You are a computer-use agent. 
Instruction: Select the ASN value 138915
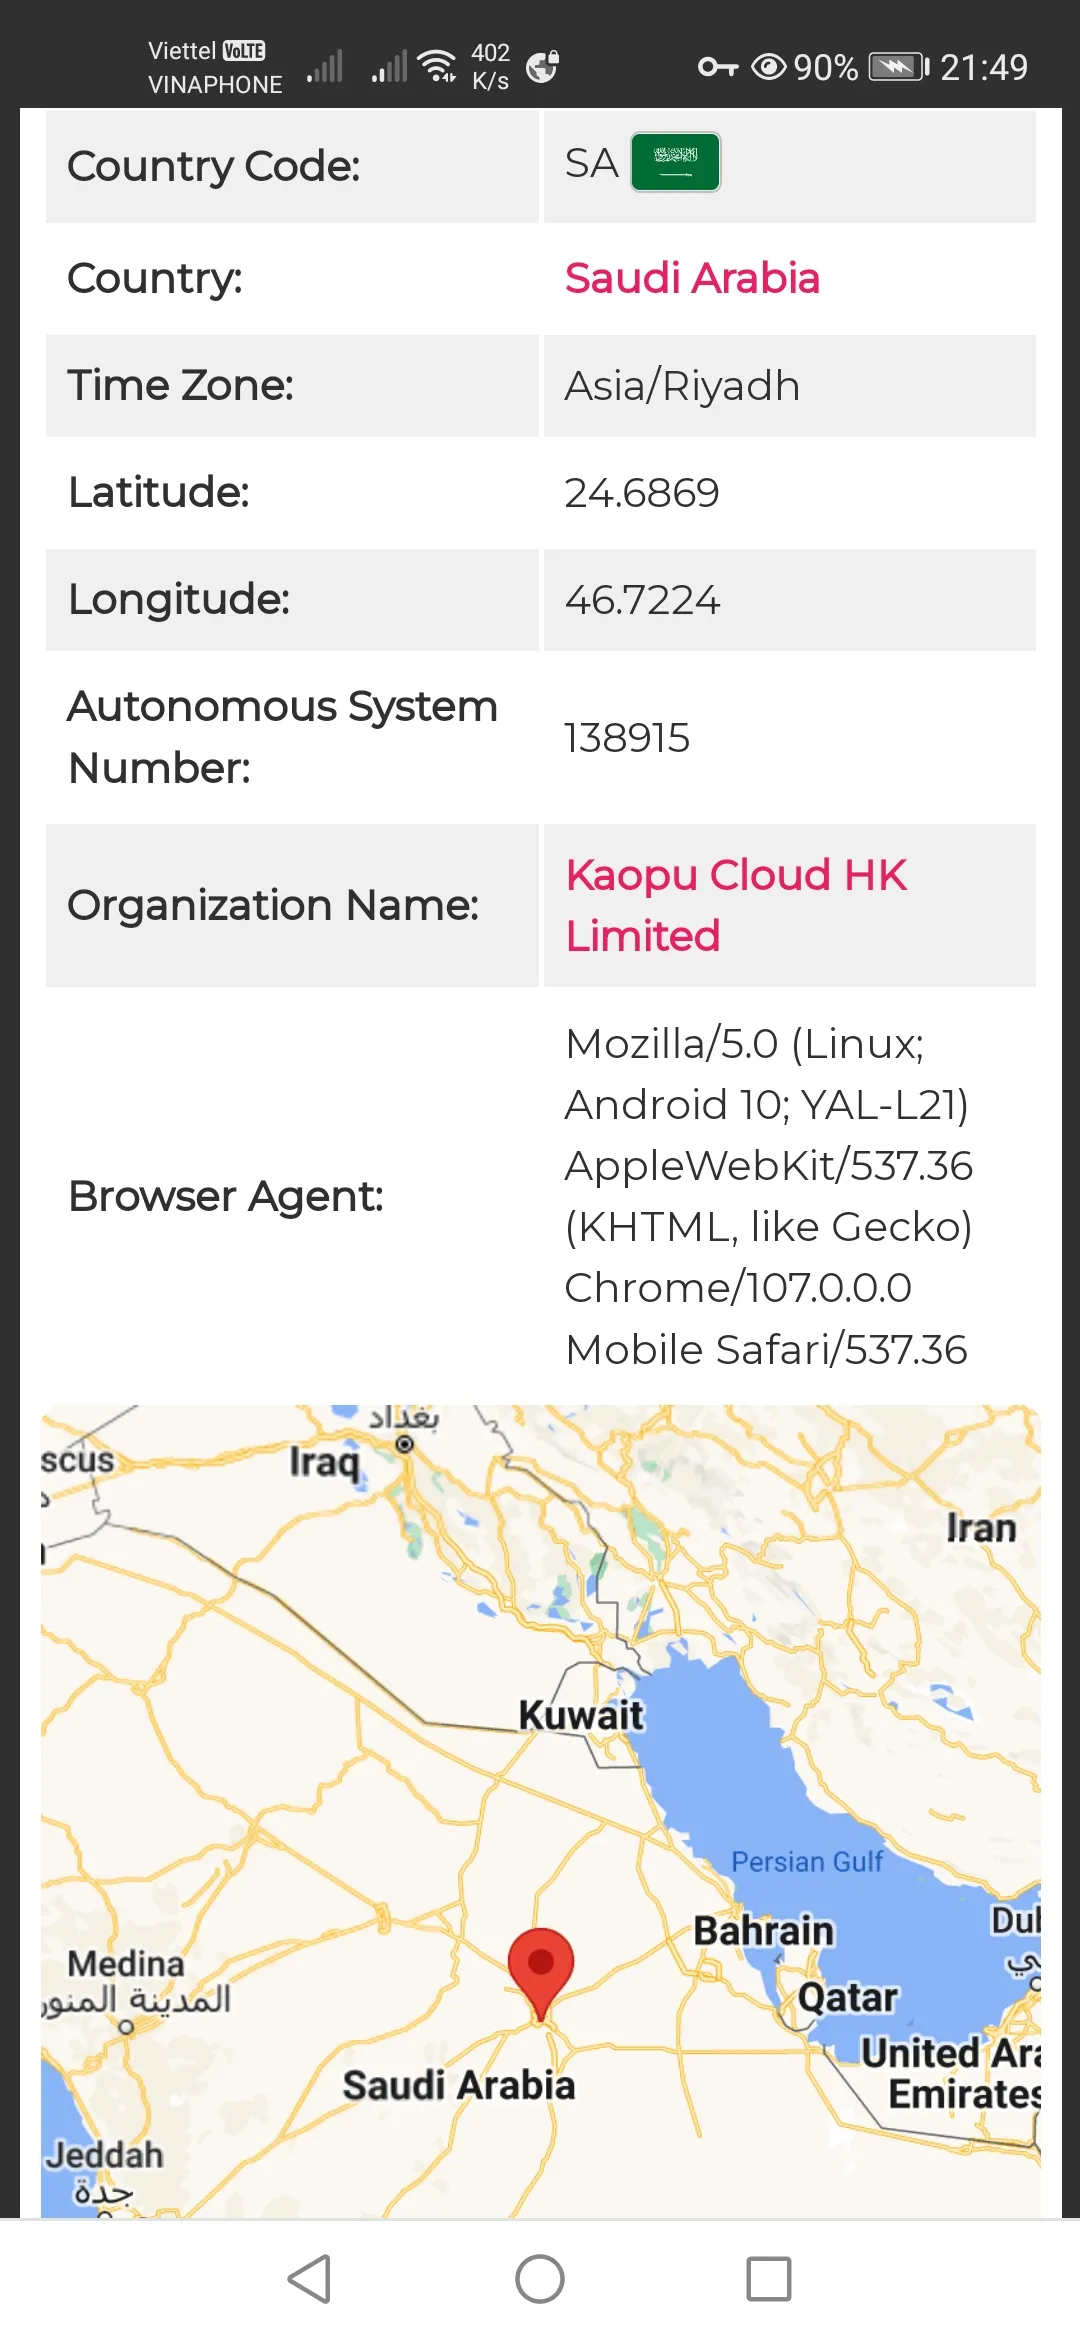point(627,738)
